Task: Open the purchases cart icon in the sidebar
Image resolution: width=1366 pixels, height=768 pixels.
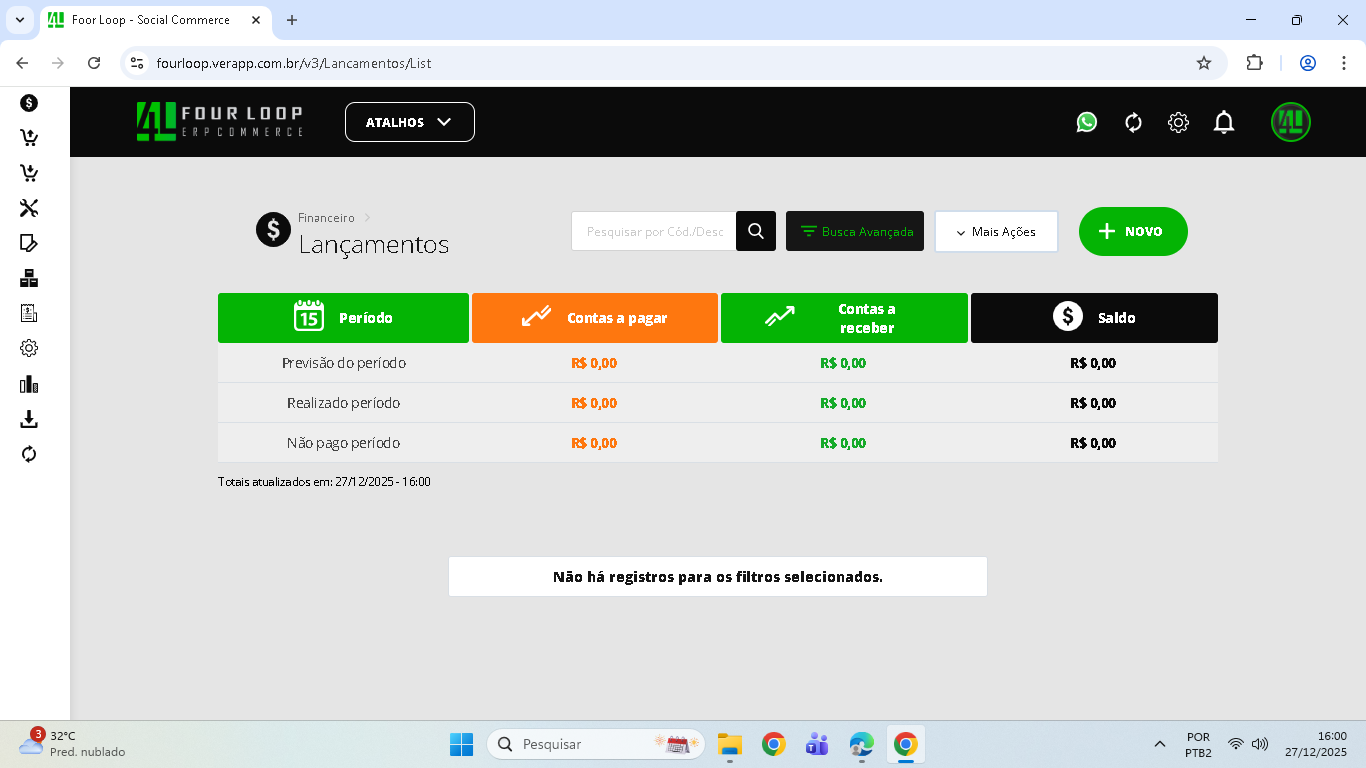Action: point(29,173)
